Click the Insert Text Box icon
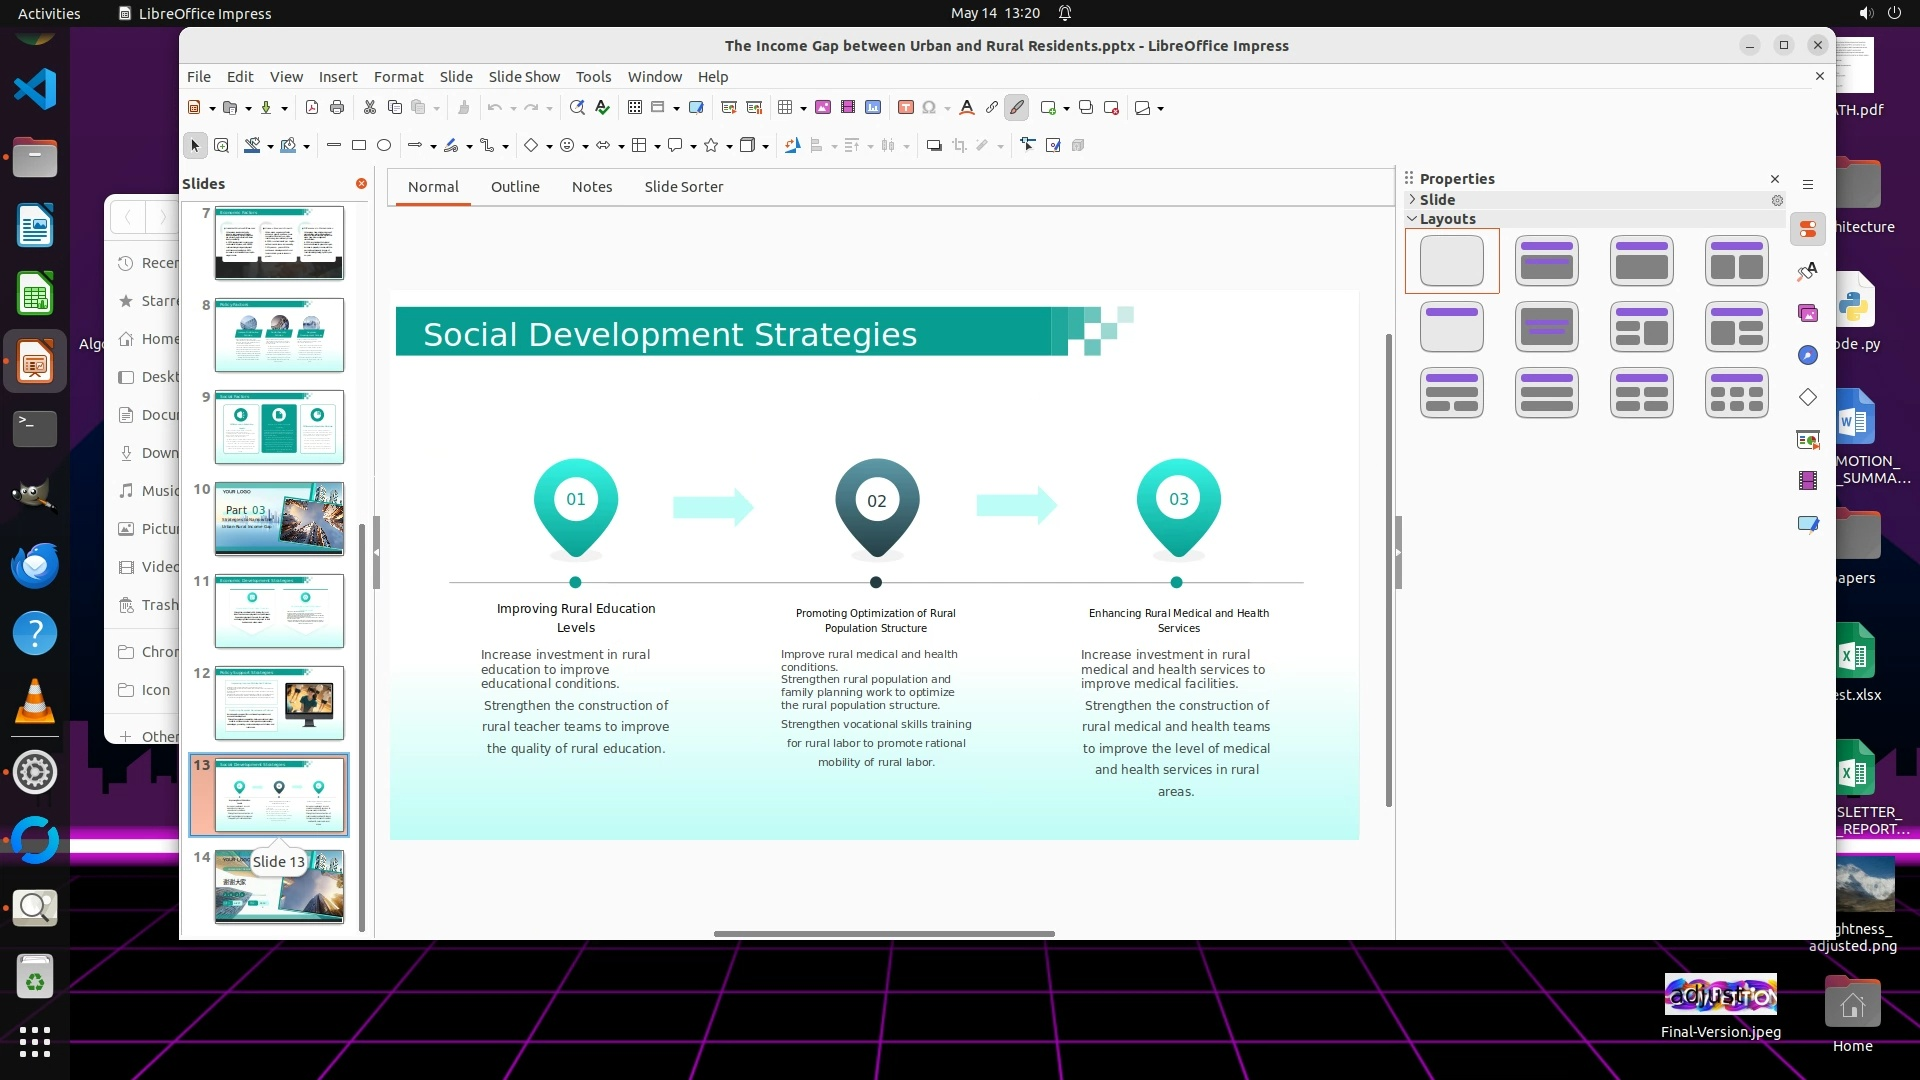This screenshot has height=1080, width=1920. pos(906,108)
